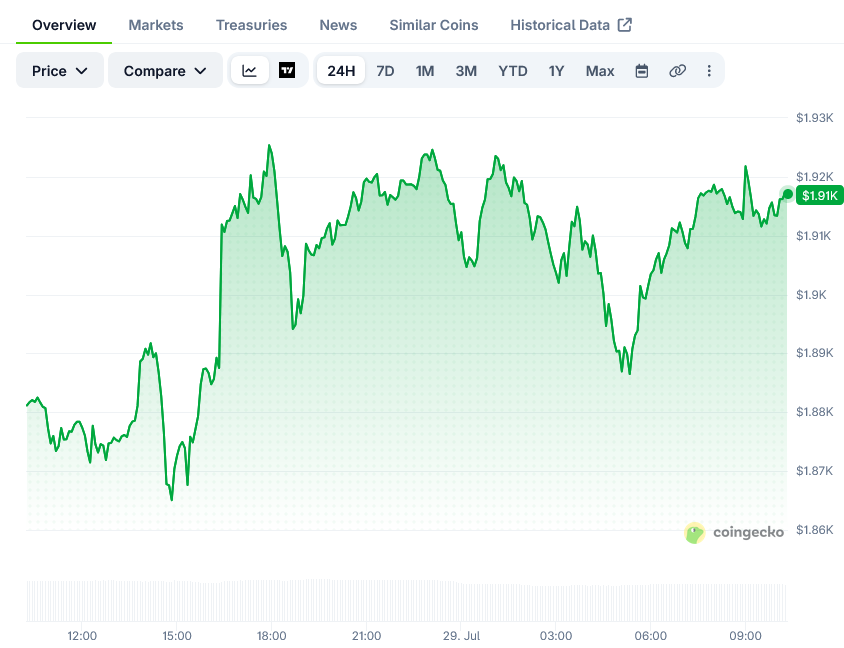Image resolution: width=844 pixels, height=648 pixels.
Task: Select the Max time range
Action: (600, 71)
